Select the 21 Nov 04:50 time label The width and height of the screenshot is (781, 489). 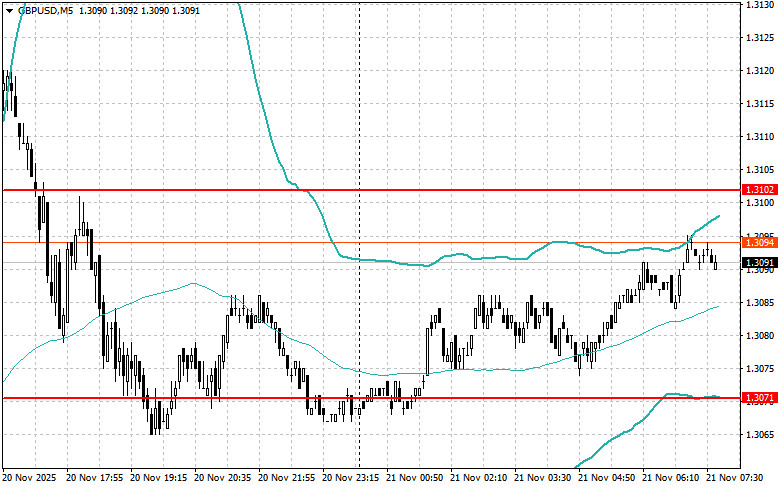[x=607, y=478]
